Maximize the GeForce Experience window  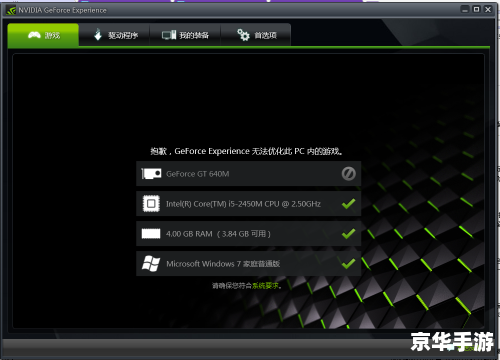[x=477, y=9]
